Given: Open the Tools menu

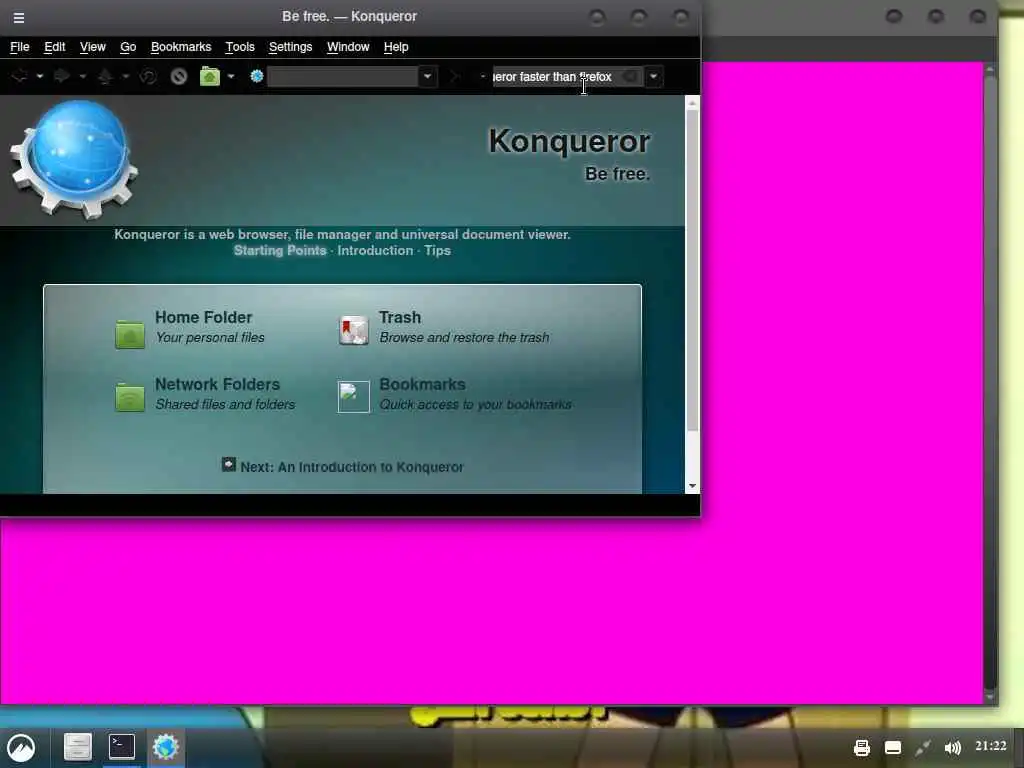Looking at the screenshot, I should coord(240,47).
